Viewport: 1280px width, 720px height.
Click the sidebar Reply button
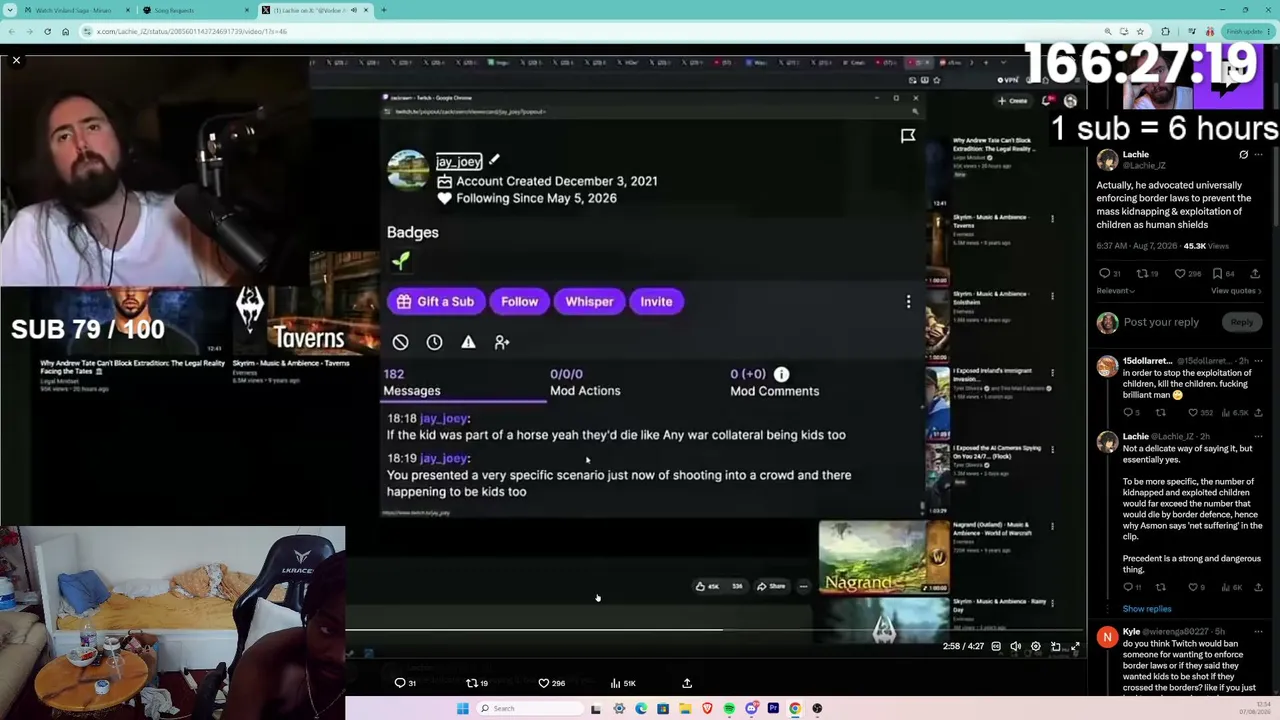point(1241,322)
